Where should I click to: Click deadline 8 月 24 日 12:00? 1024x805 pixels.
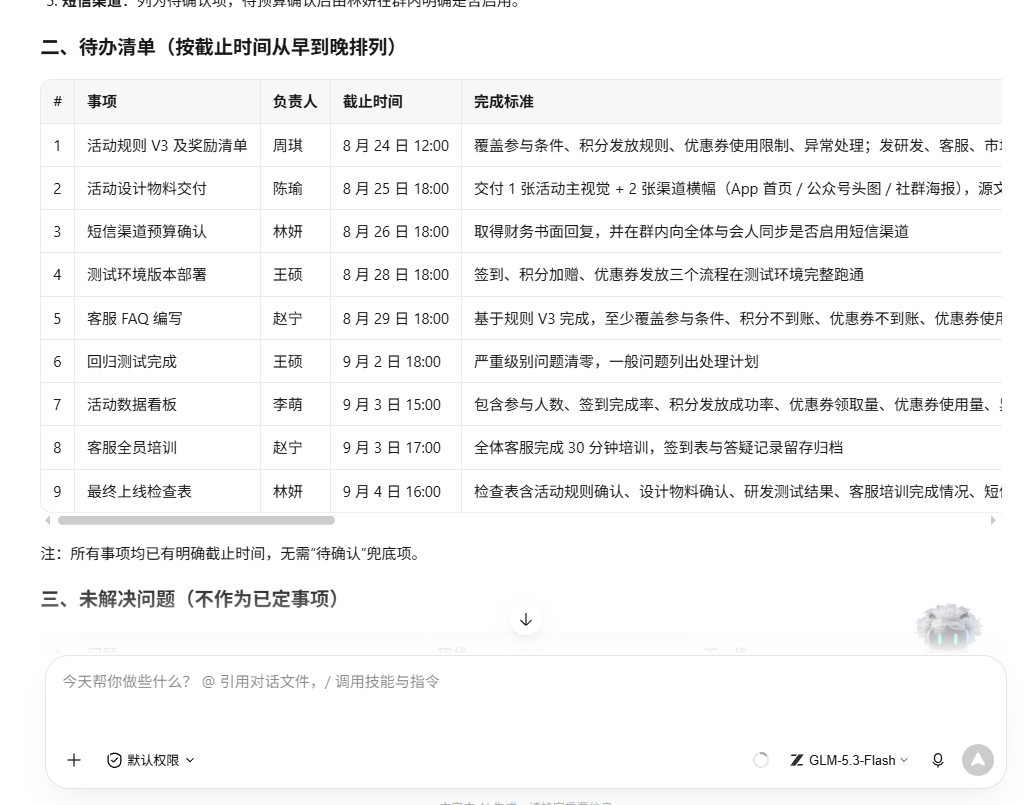pyautogui.click(x=396, y=146)
